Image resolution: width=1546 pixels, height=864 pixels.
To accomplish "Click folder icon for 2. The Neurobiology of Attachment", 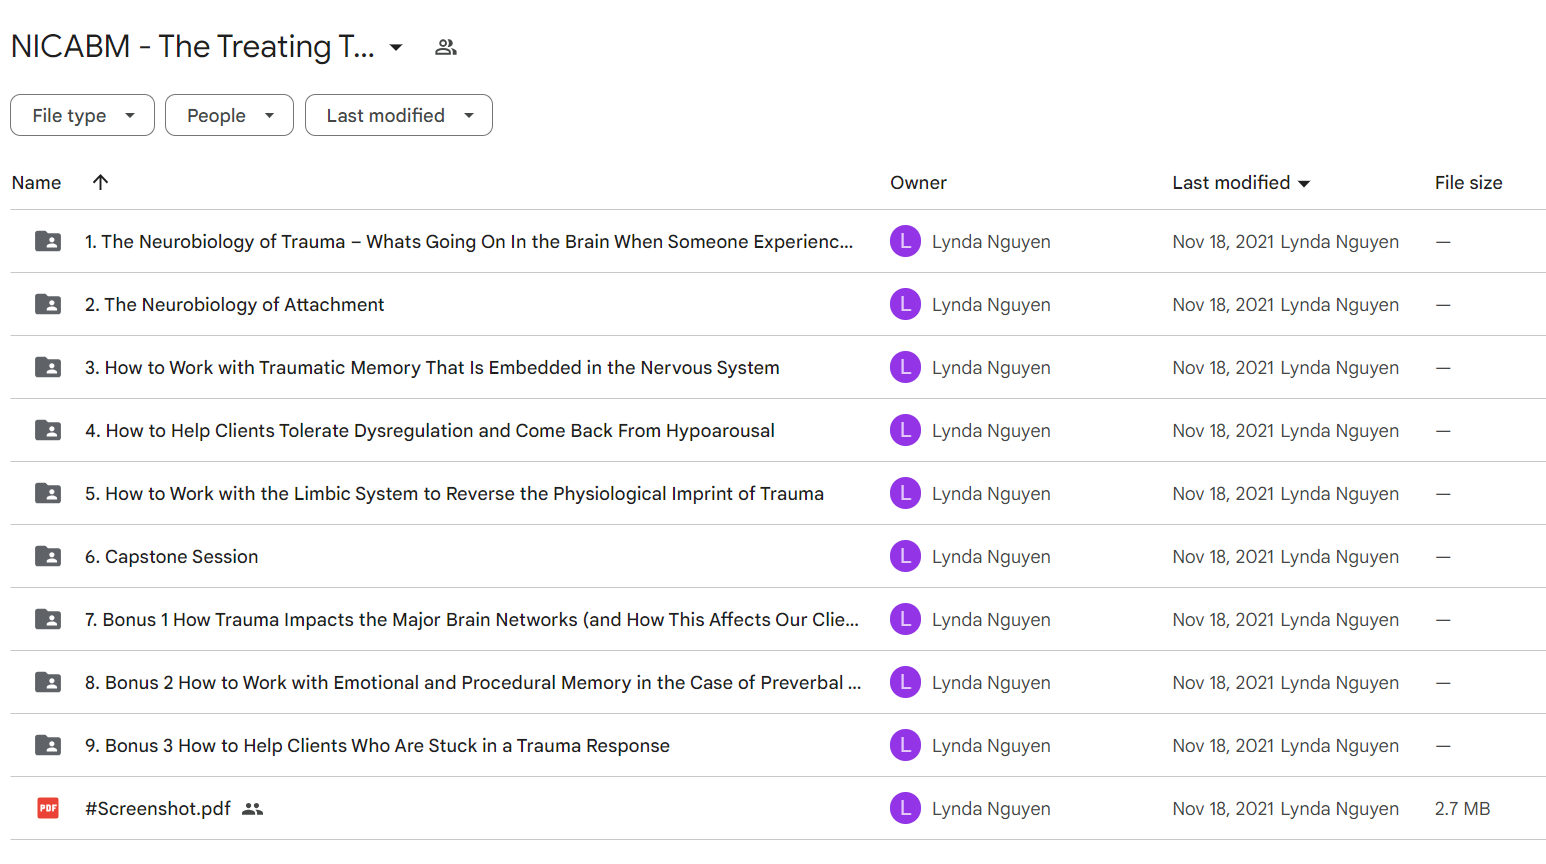I will click(x=48, y=304).
